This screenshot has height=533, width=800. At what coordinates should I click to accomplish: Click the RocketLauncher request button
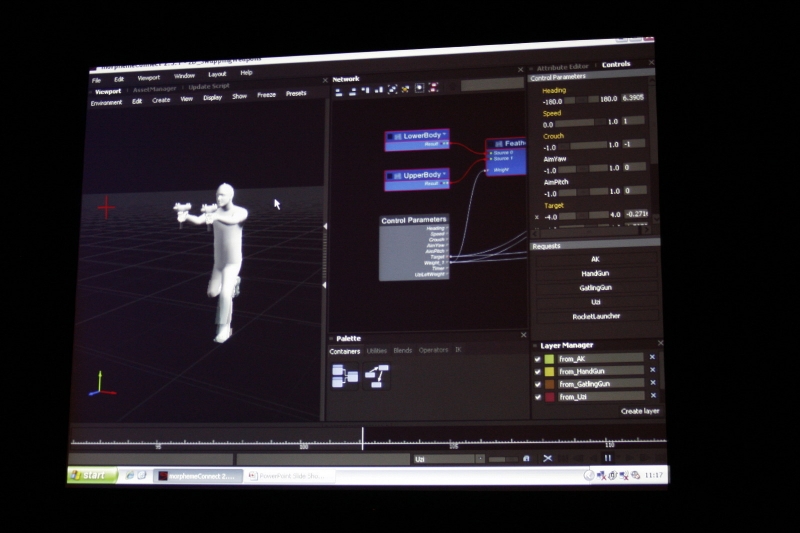(596, 316)
